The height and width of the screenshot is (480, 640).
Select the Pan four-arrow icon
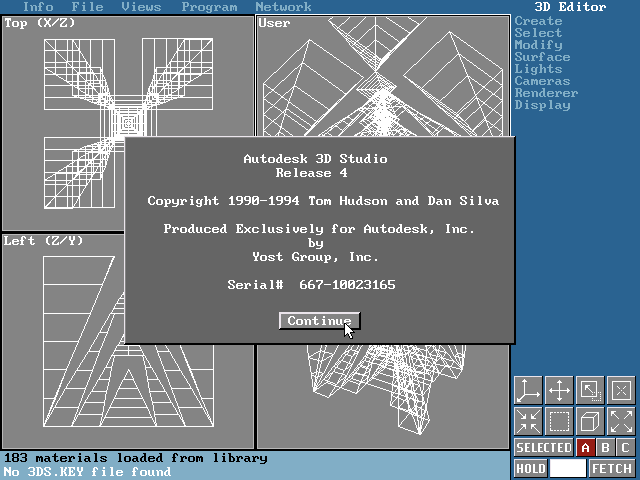[559, 391]
